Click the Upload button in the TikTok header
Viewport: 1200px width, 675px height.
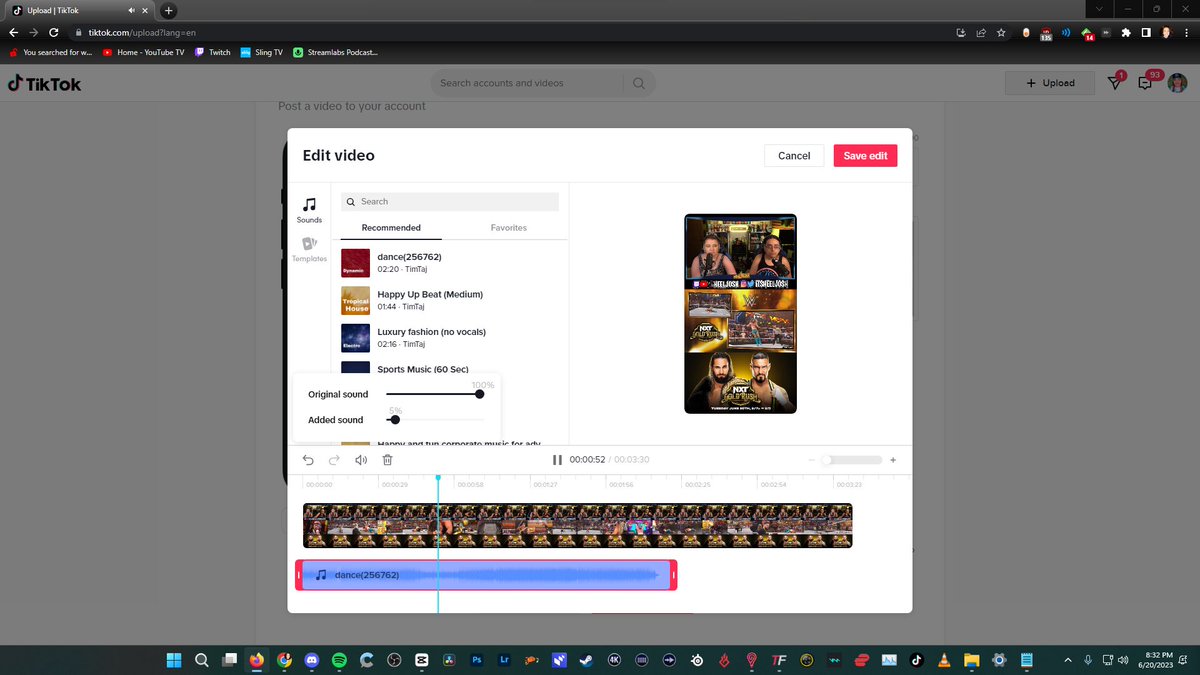pyautogui.click(x=1049, y=83)
